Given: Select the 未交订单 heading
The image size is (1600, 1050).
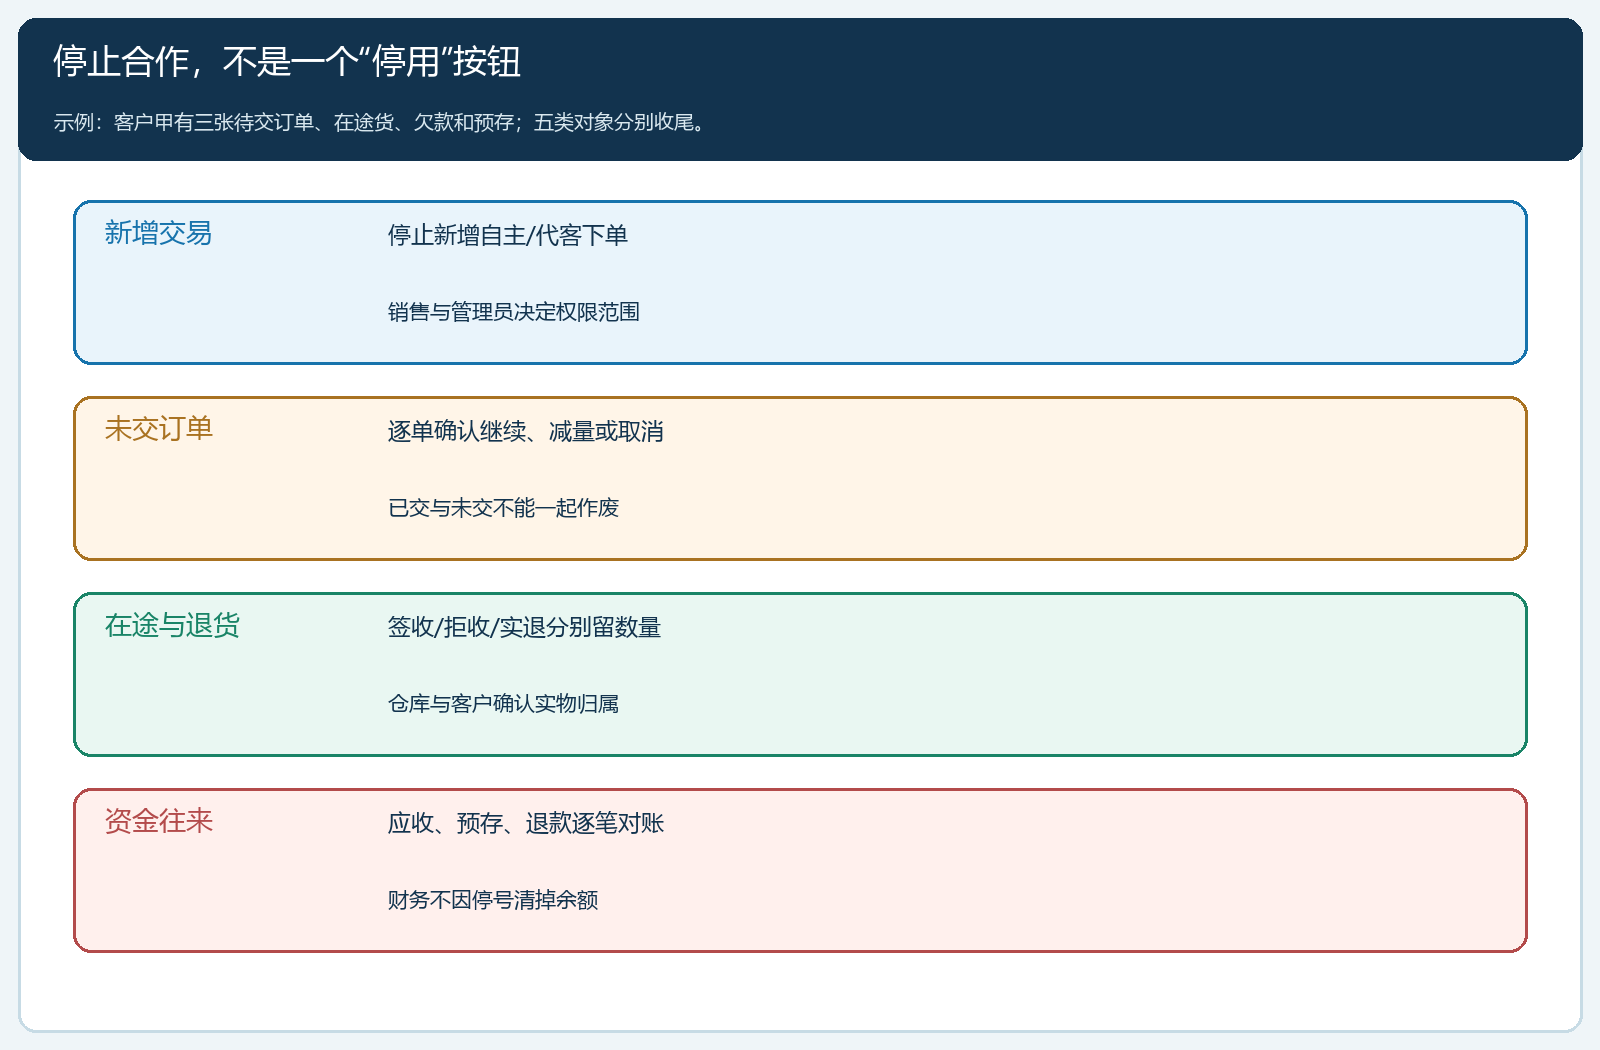Looking at the screenshot, I should [158, 429].
